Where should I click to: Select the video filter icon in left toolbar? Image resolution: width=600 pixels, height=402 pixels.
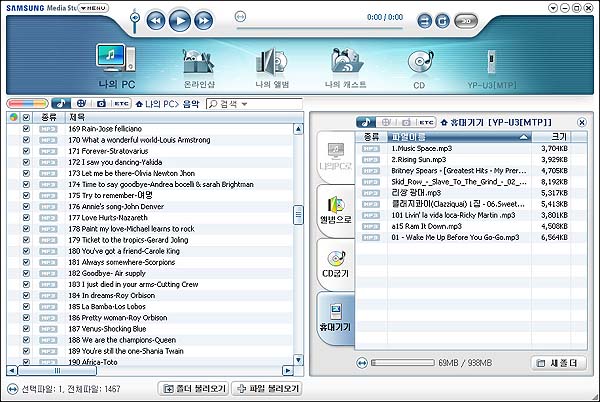point(81,103)
